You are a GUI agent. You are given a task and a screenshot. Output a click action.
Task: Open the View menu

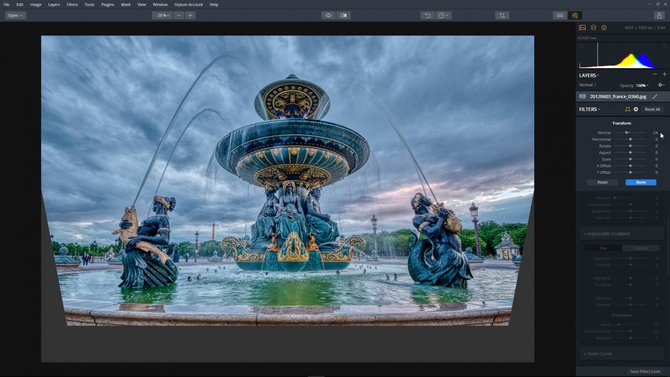coord(141,5)
